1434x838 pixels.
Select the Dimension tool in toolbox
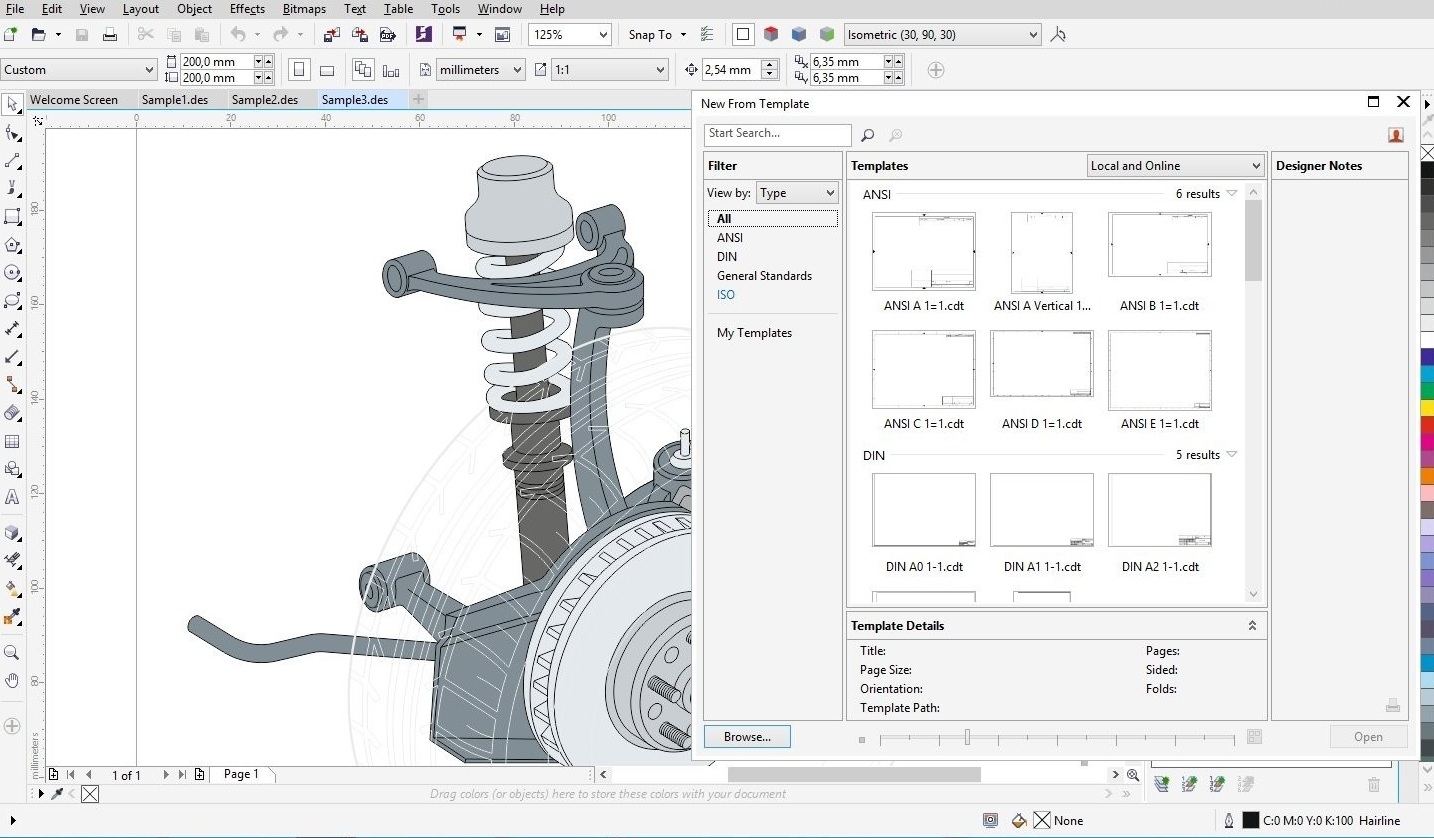point(12,329)
